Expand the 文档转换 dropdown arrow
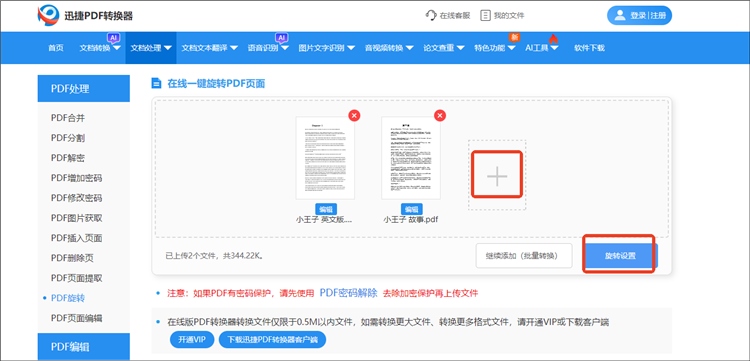This screenshot has width=750, height=361. [x=117, y=48]
